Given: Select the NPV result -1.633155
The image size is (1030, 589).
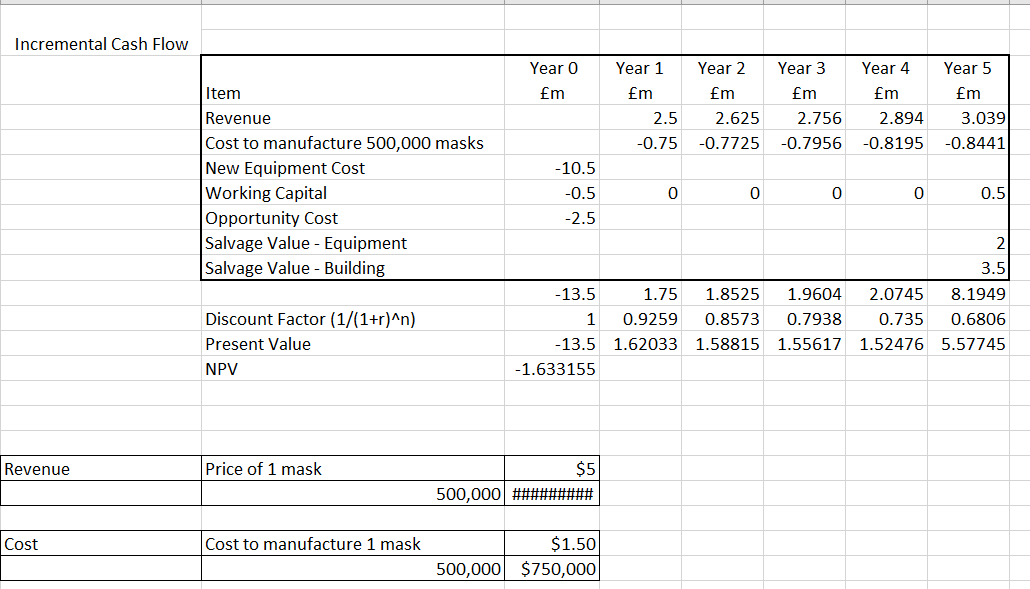Looking at the screenshot, I should click(x=552, y=368).
